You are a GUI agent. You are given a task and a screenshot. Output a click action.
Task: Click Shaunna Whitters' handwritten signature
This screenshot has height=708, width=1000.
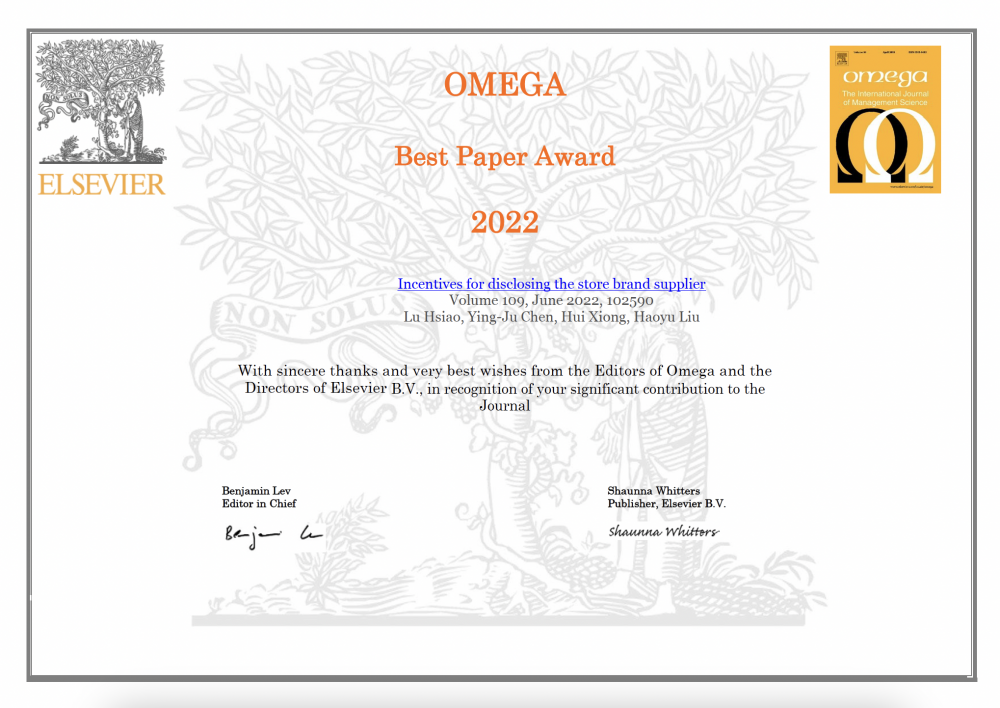click(x=663, y=532)
